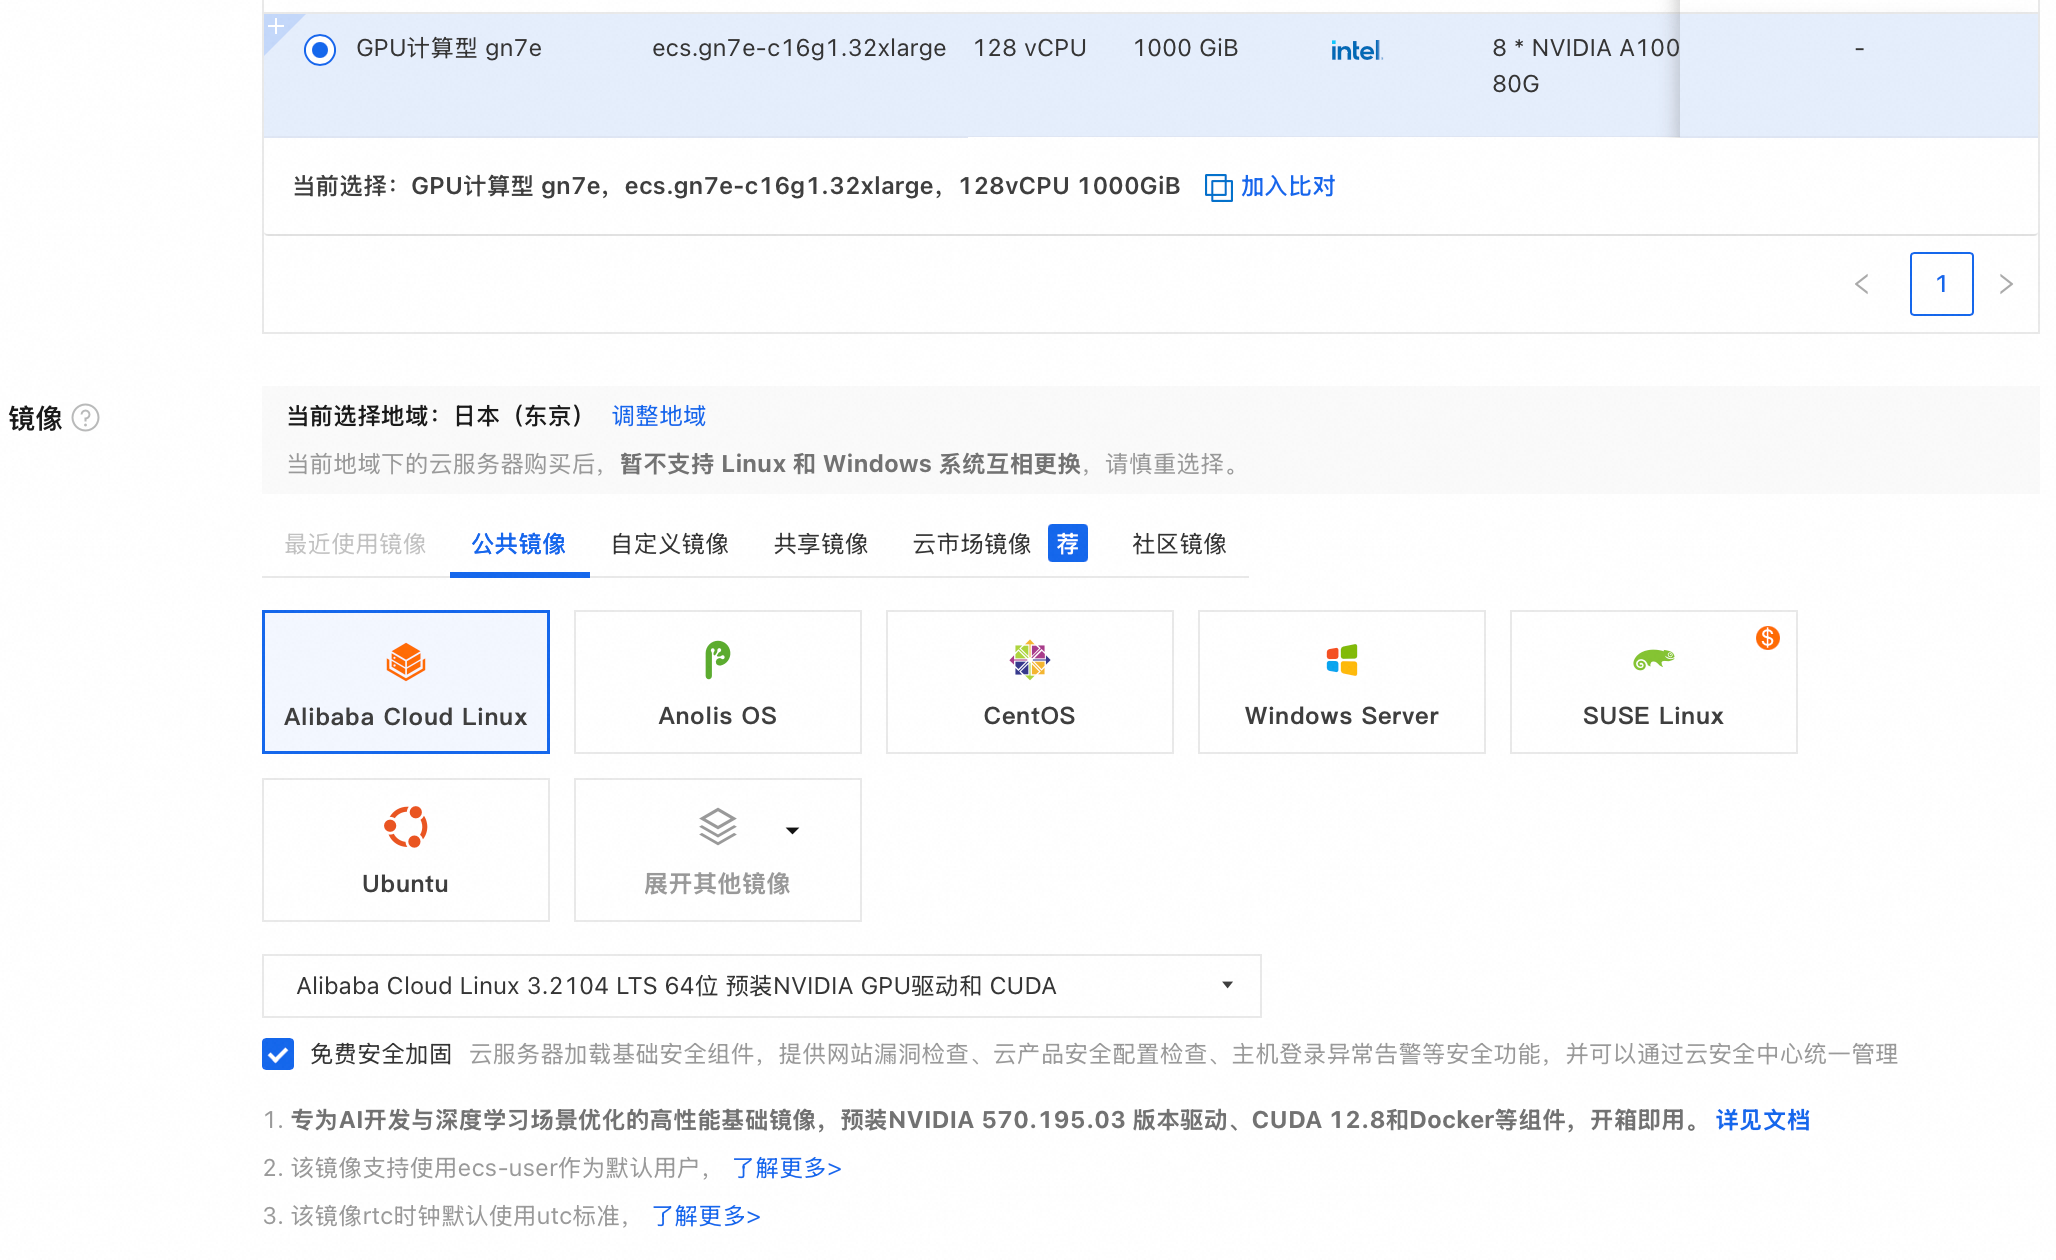Click the 128 vCPU cell
Image resolution: width=2056 pixels, height=1260 pixels.
click(1030, 48)
